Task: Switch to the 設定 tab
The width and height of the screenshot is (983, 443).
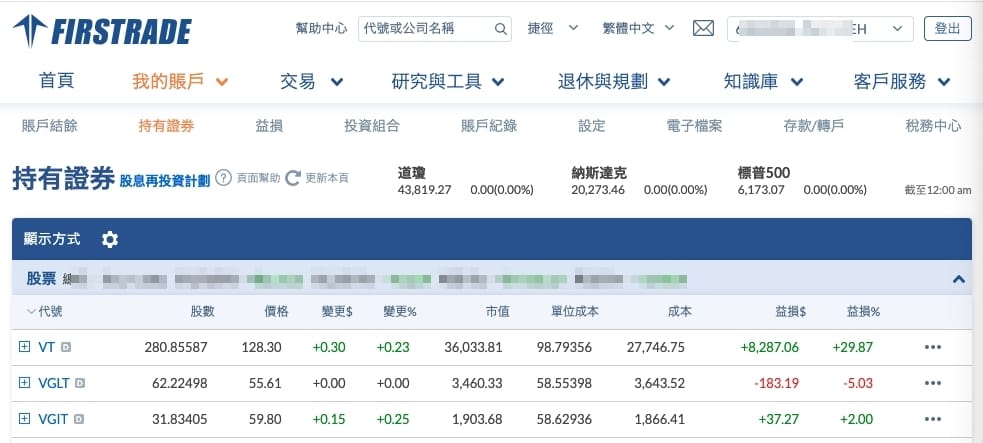Action: 592,126
